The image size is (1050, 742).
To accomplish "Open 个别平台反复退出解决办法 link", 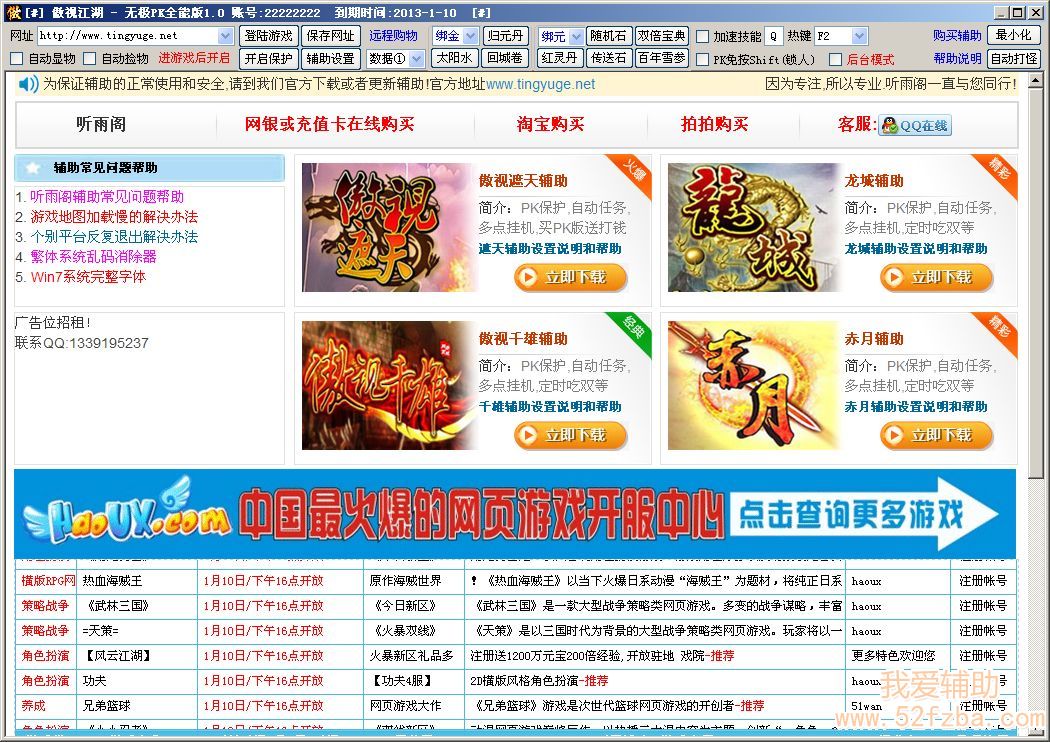I will pyautogui.click(x=114, y=237).
